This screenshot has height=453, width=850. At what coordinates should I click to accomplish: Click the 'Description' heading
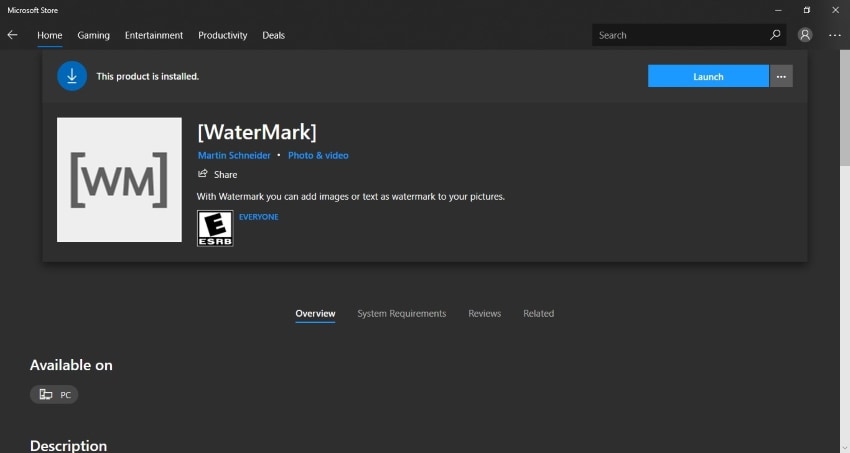pos(68,446)
